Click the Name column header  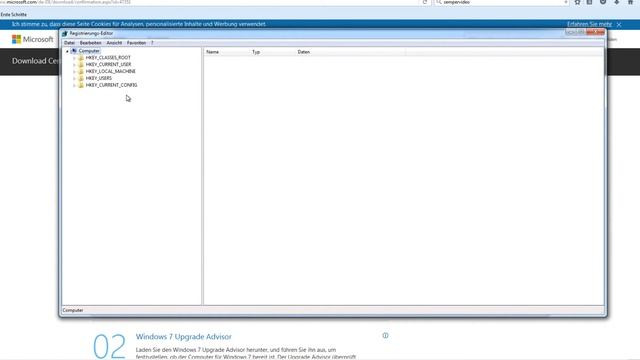(x=227, y=52)
